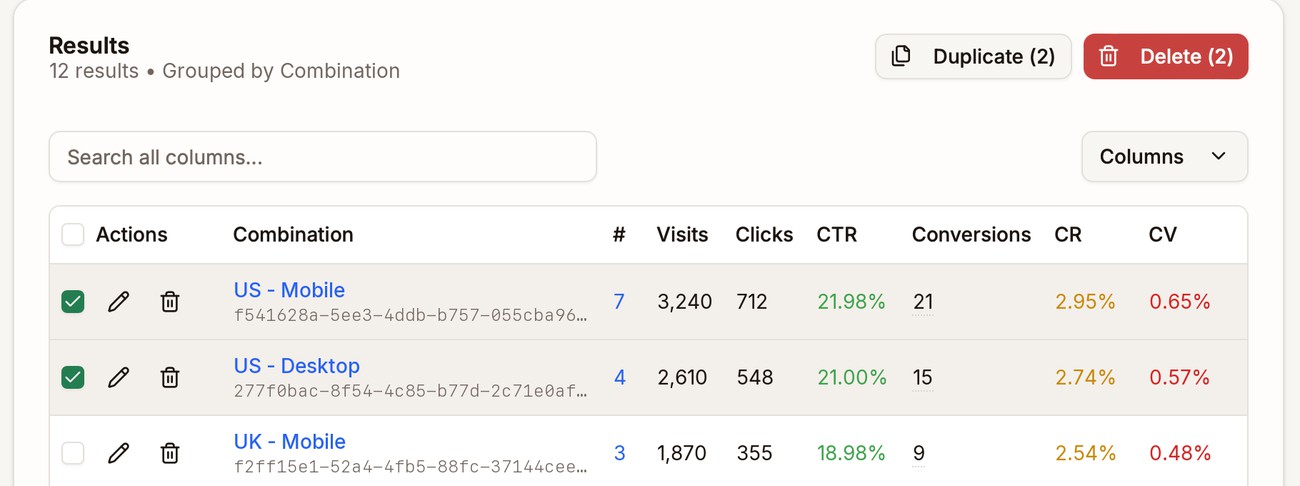Image resolution: width=1300 pixels, height=486 pixels.
Task: Edit the UK - Mobile combination
Action: click(118, 453)
